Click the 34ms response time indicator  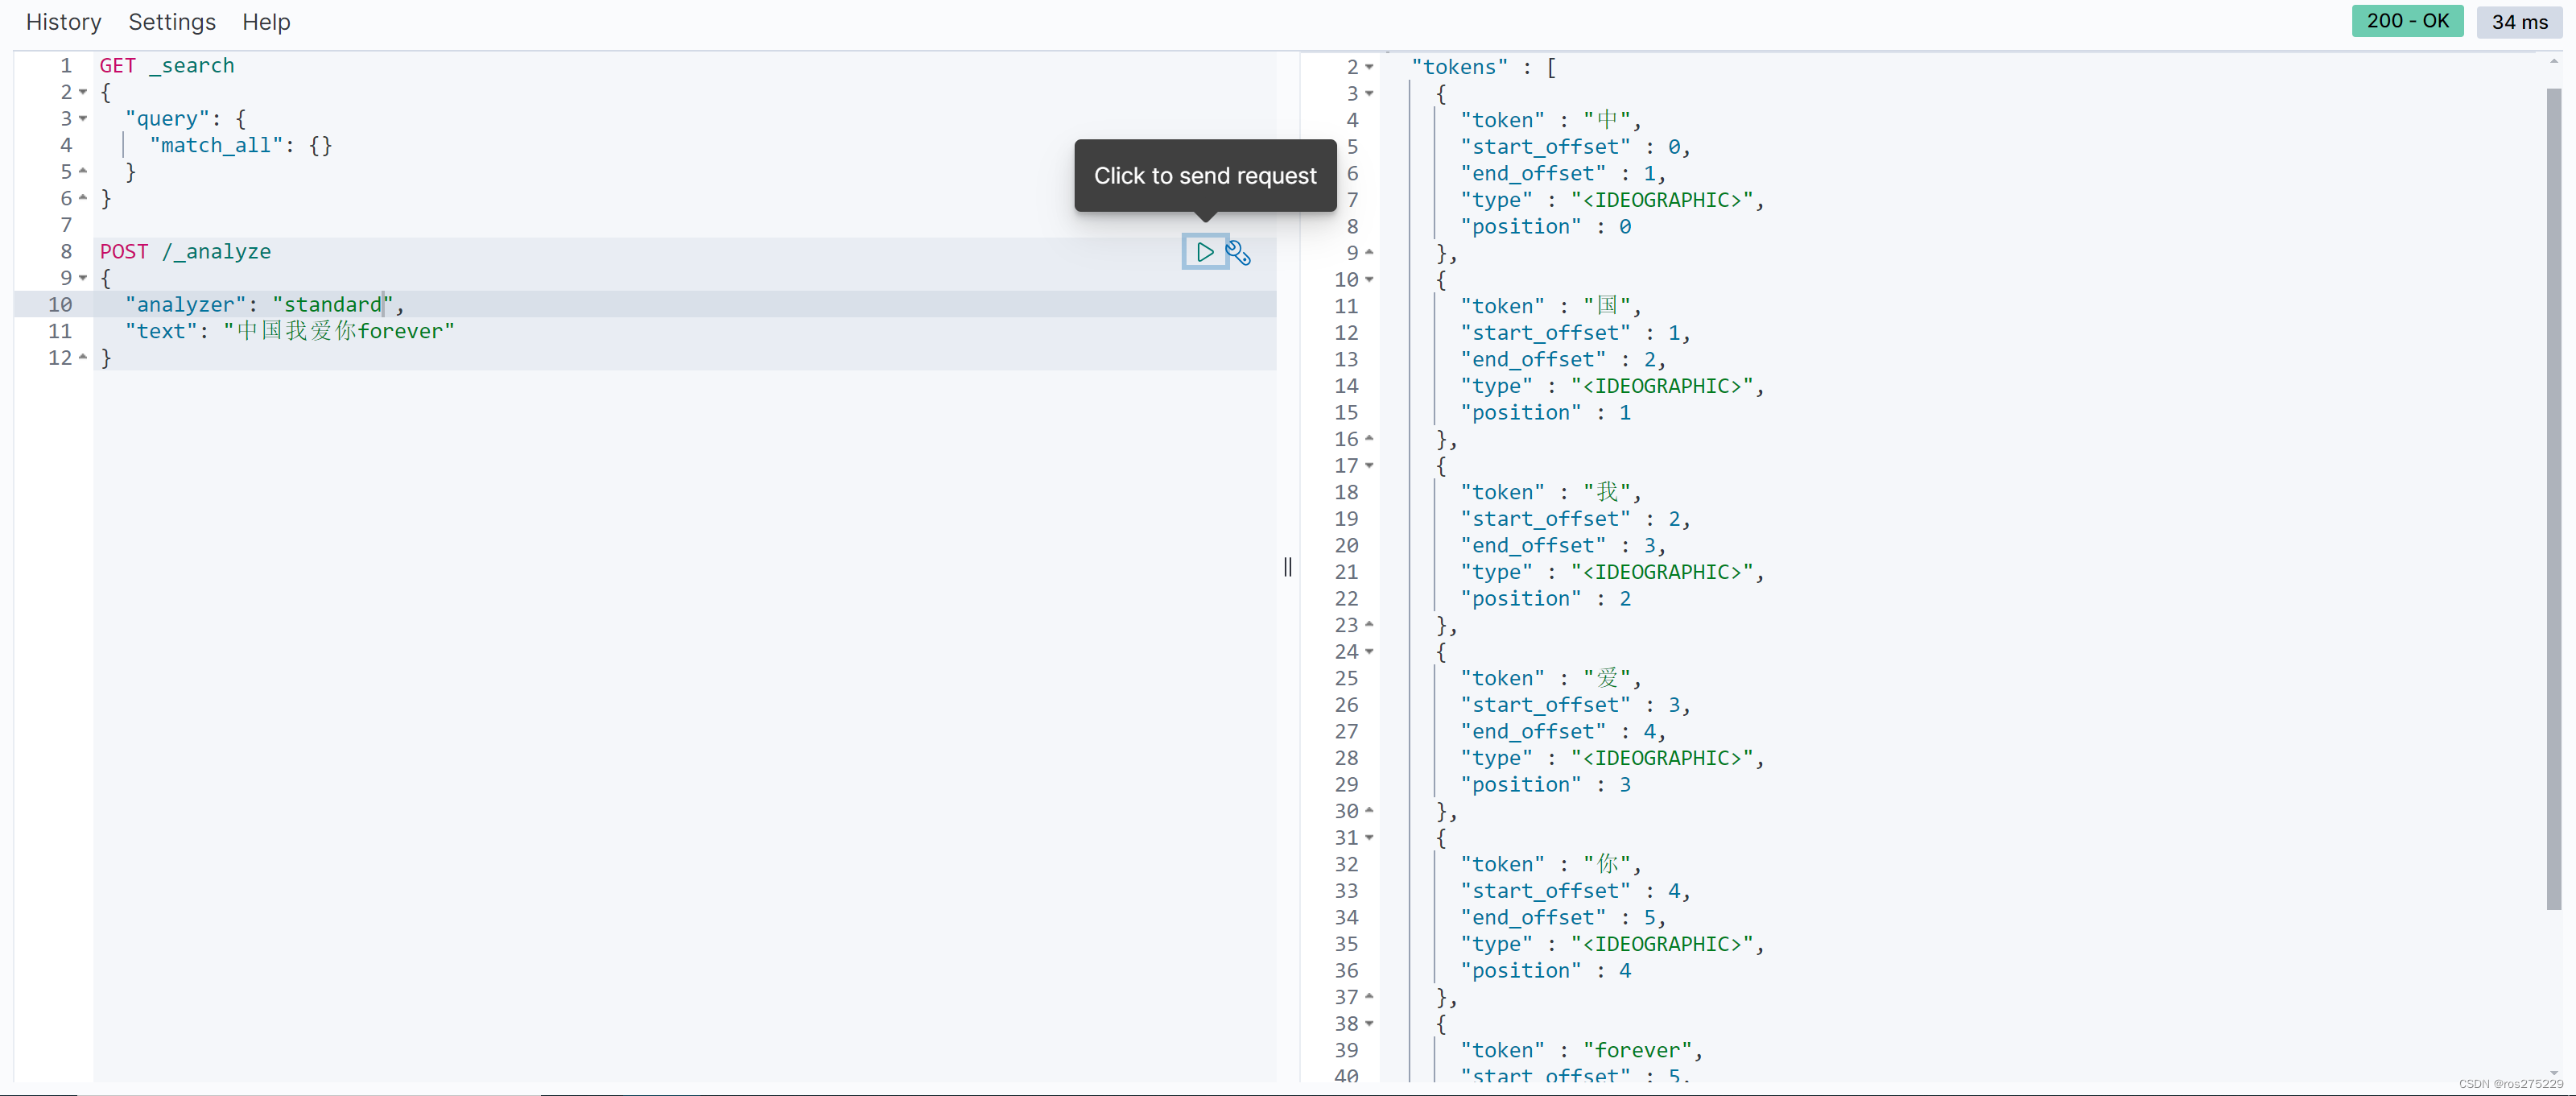2520,22
